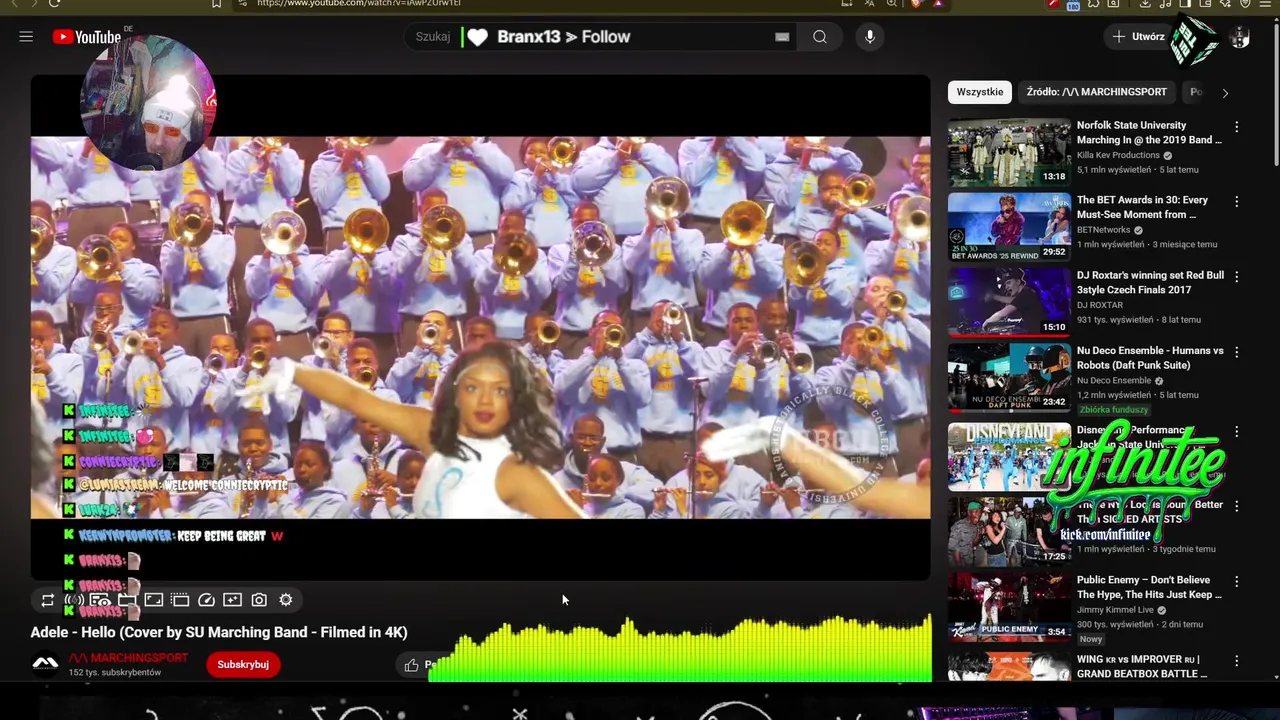Image resolution: width=1280 pixels, height=720 pixels.
Task: Click the Utwórz create button
Action: tap(1138, 37)
